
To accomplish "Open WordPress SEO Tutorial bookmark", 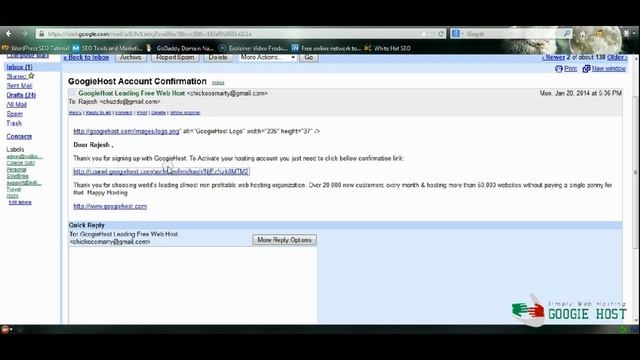I will click(36, 48).
